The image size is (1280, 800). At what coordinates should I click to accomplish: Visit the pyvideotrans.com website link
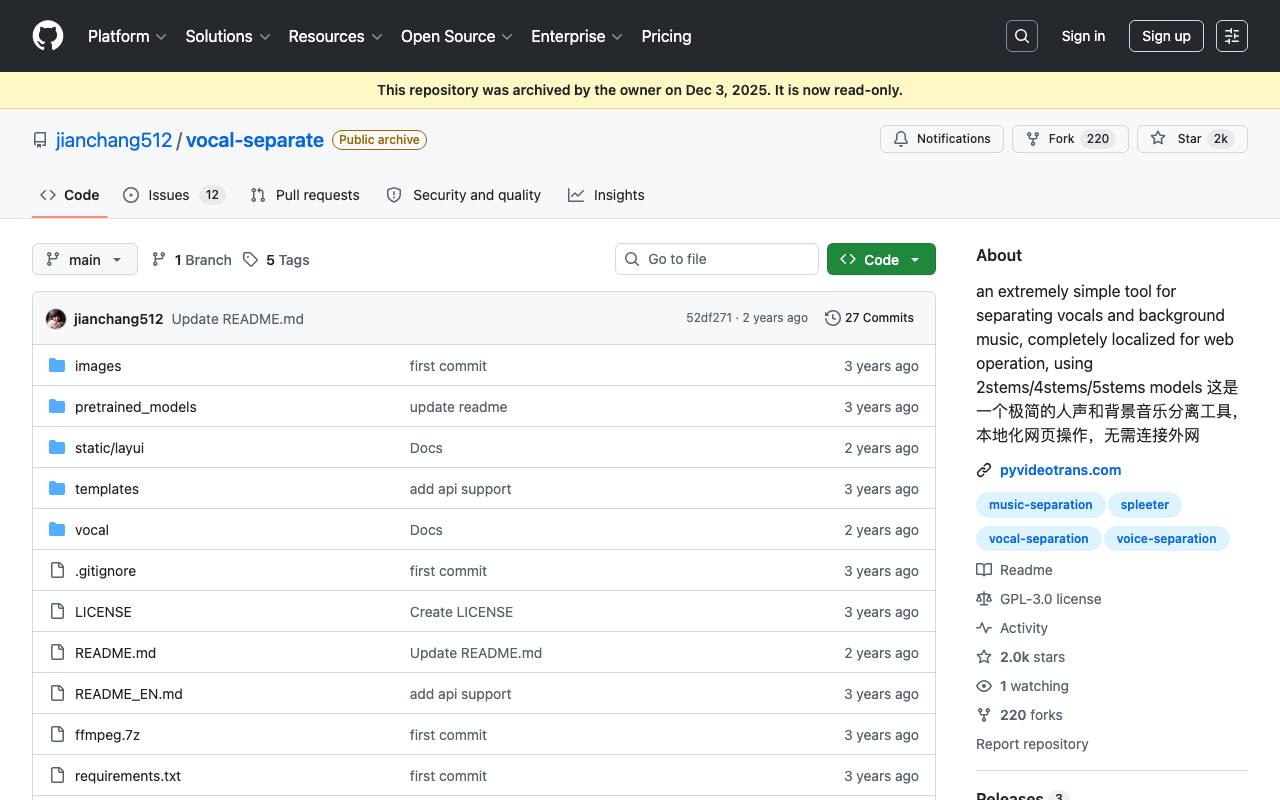tap(1060, 470)
